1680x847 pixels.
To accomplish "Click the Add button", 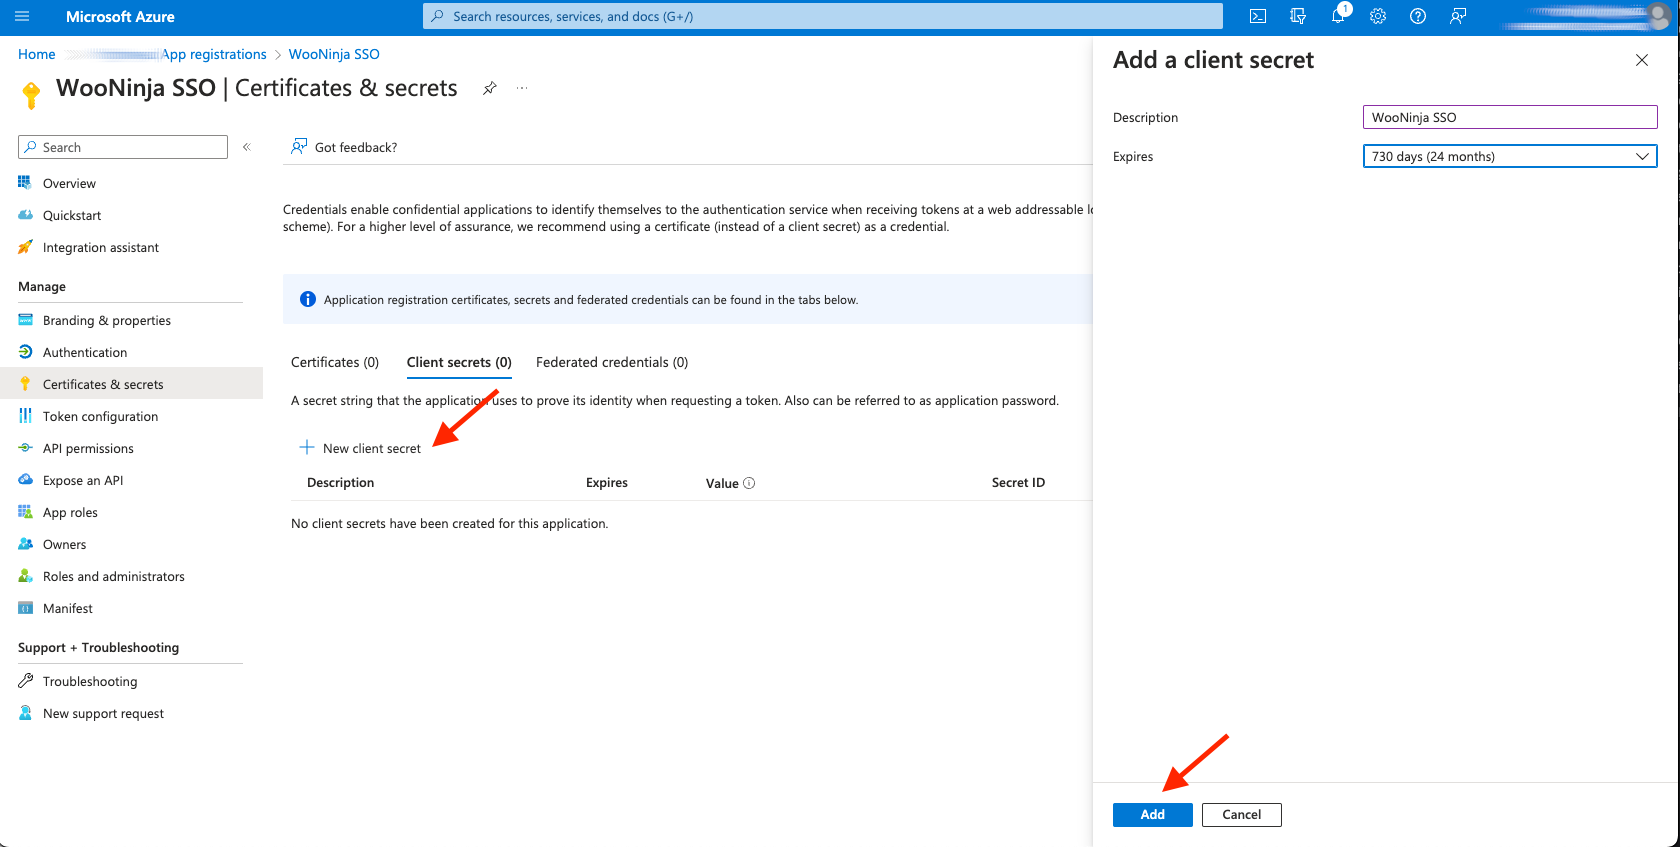I will pyautogui.click(x=1152, y=815).
